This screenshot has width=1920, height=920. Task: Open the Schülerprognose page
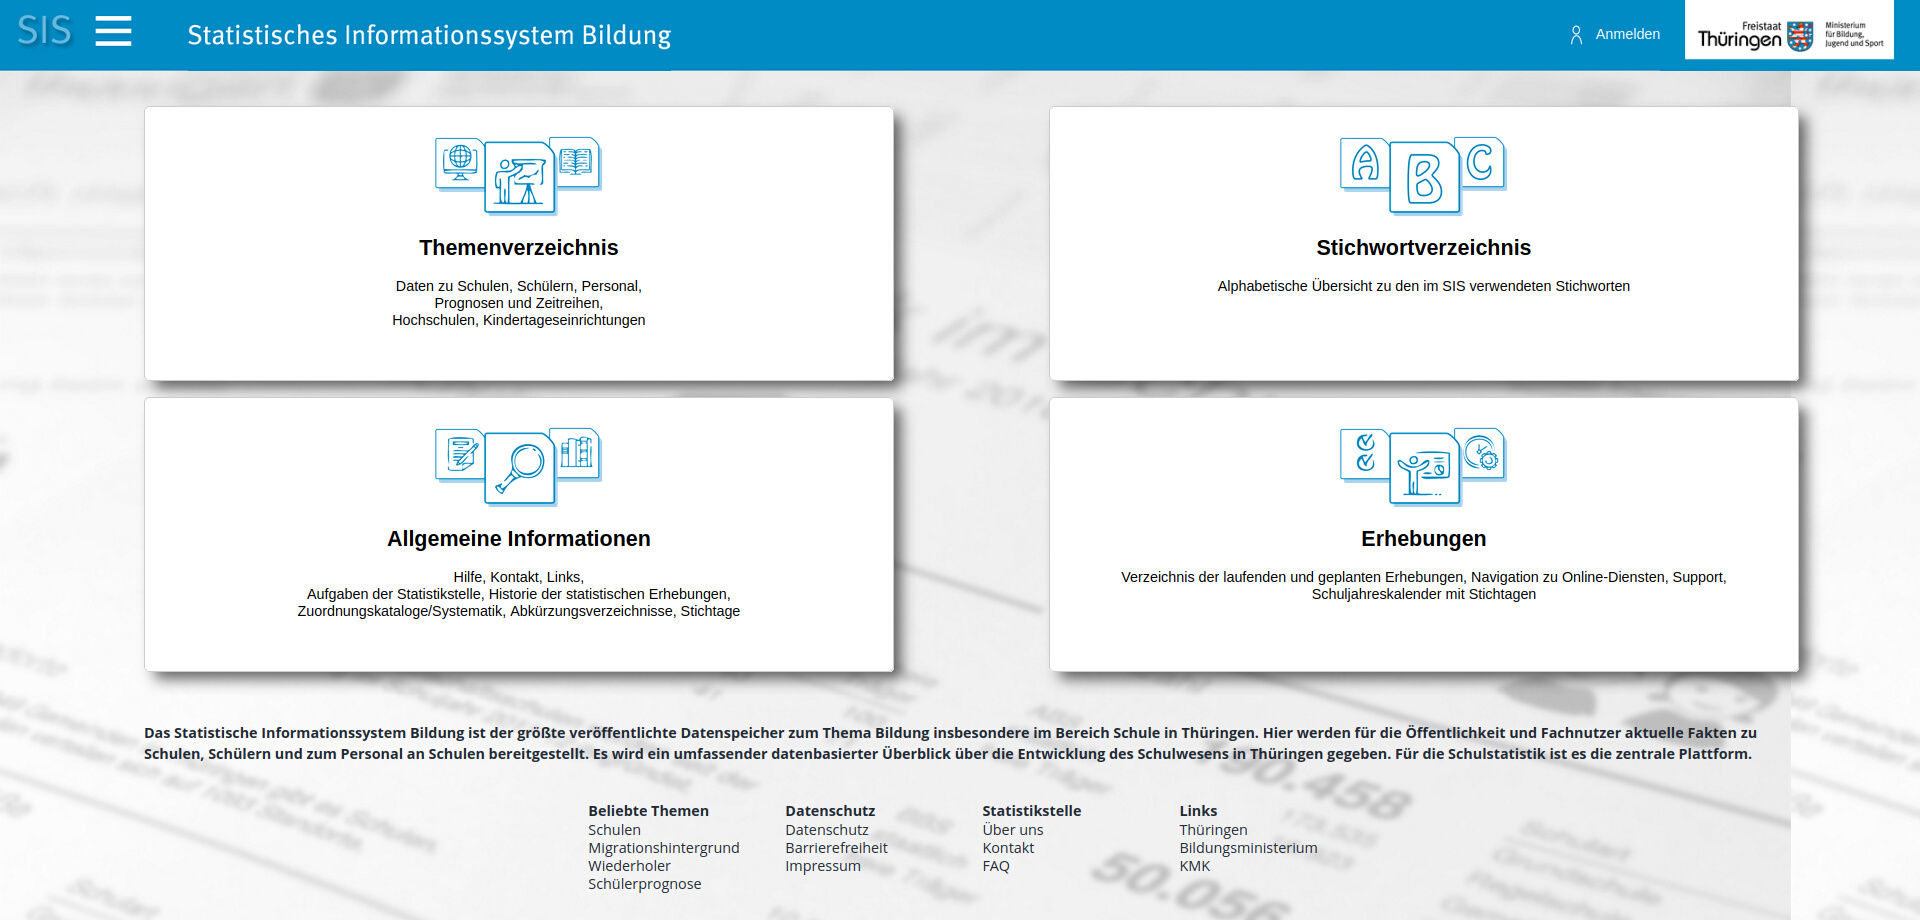coord(643,883)
